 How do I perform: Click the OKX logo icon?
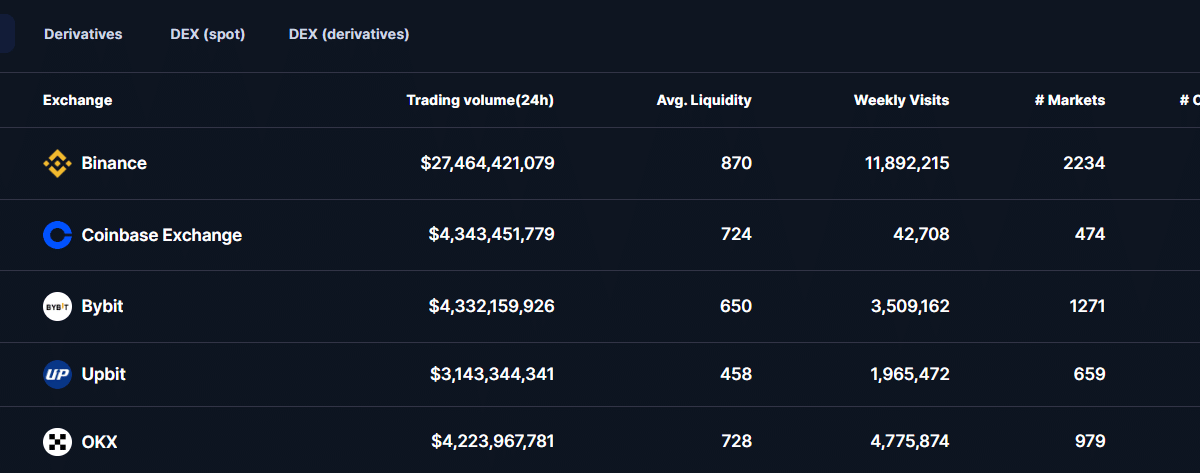pos(57,441)
